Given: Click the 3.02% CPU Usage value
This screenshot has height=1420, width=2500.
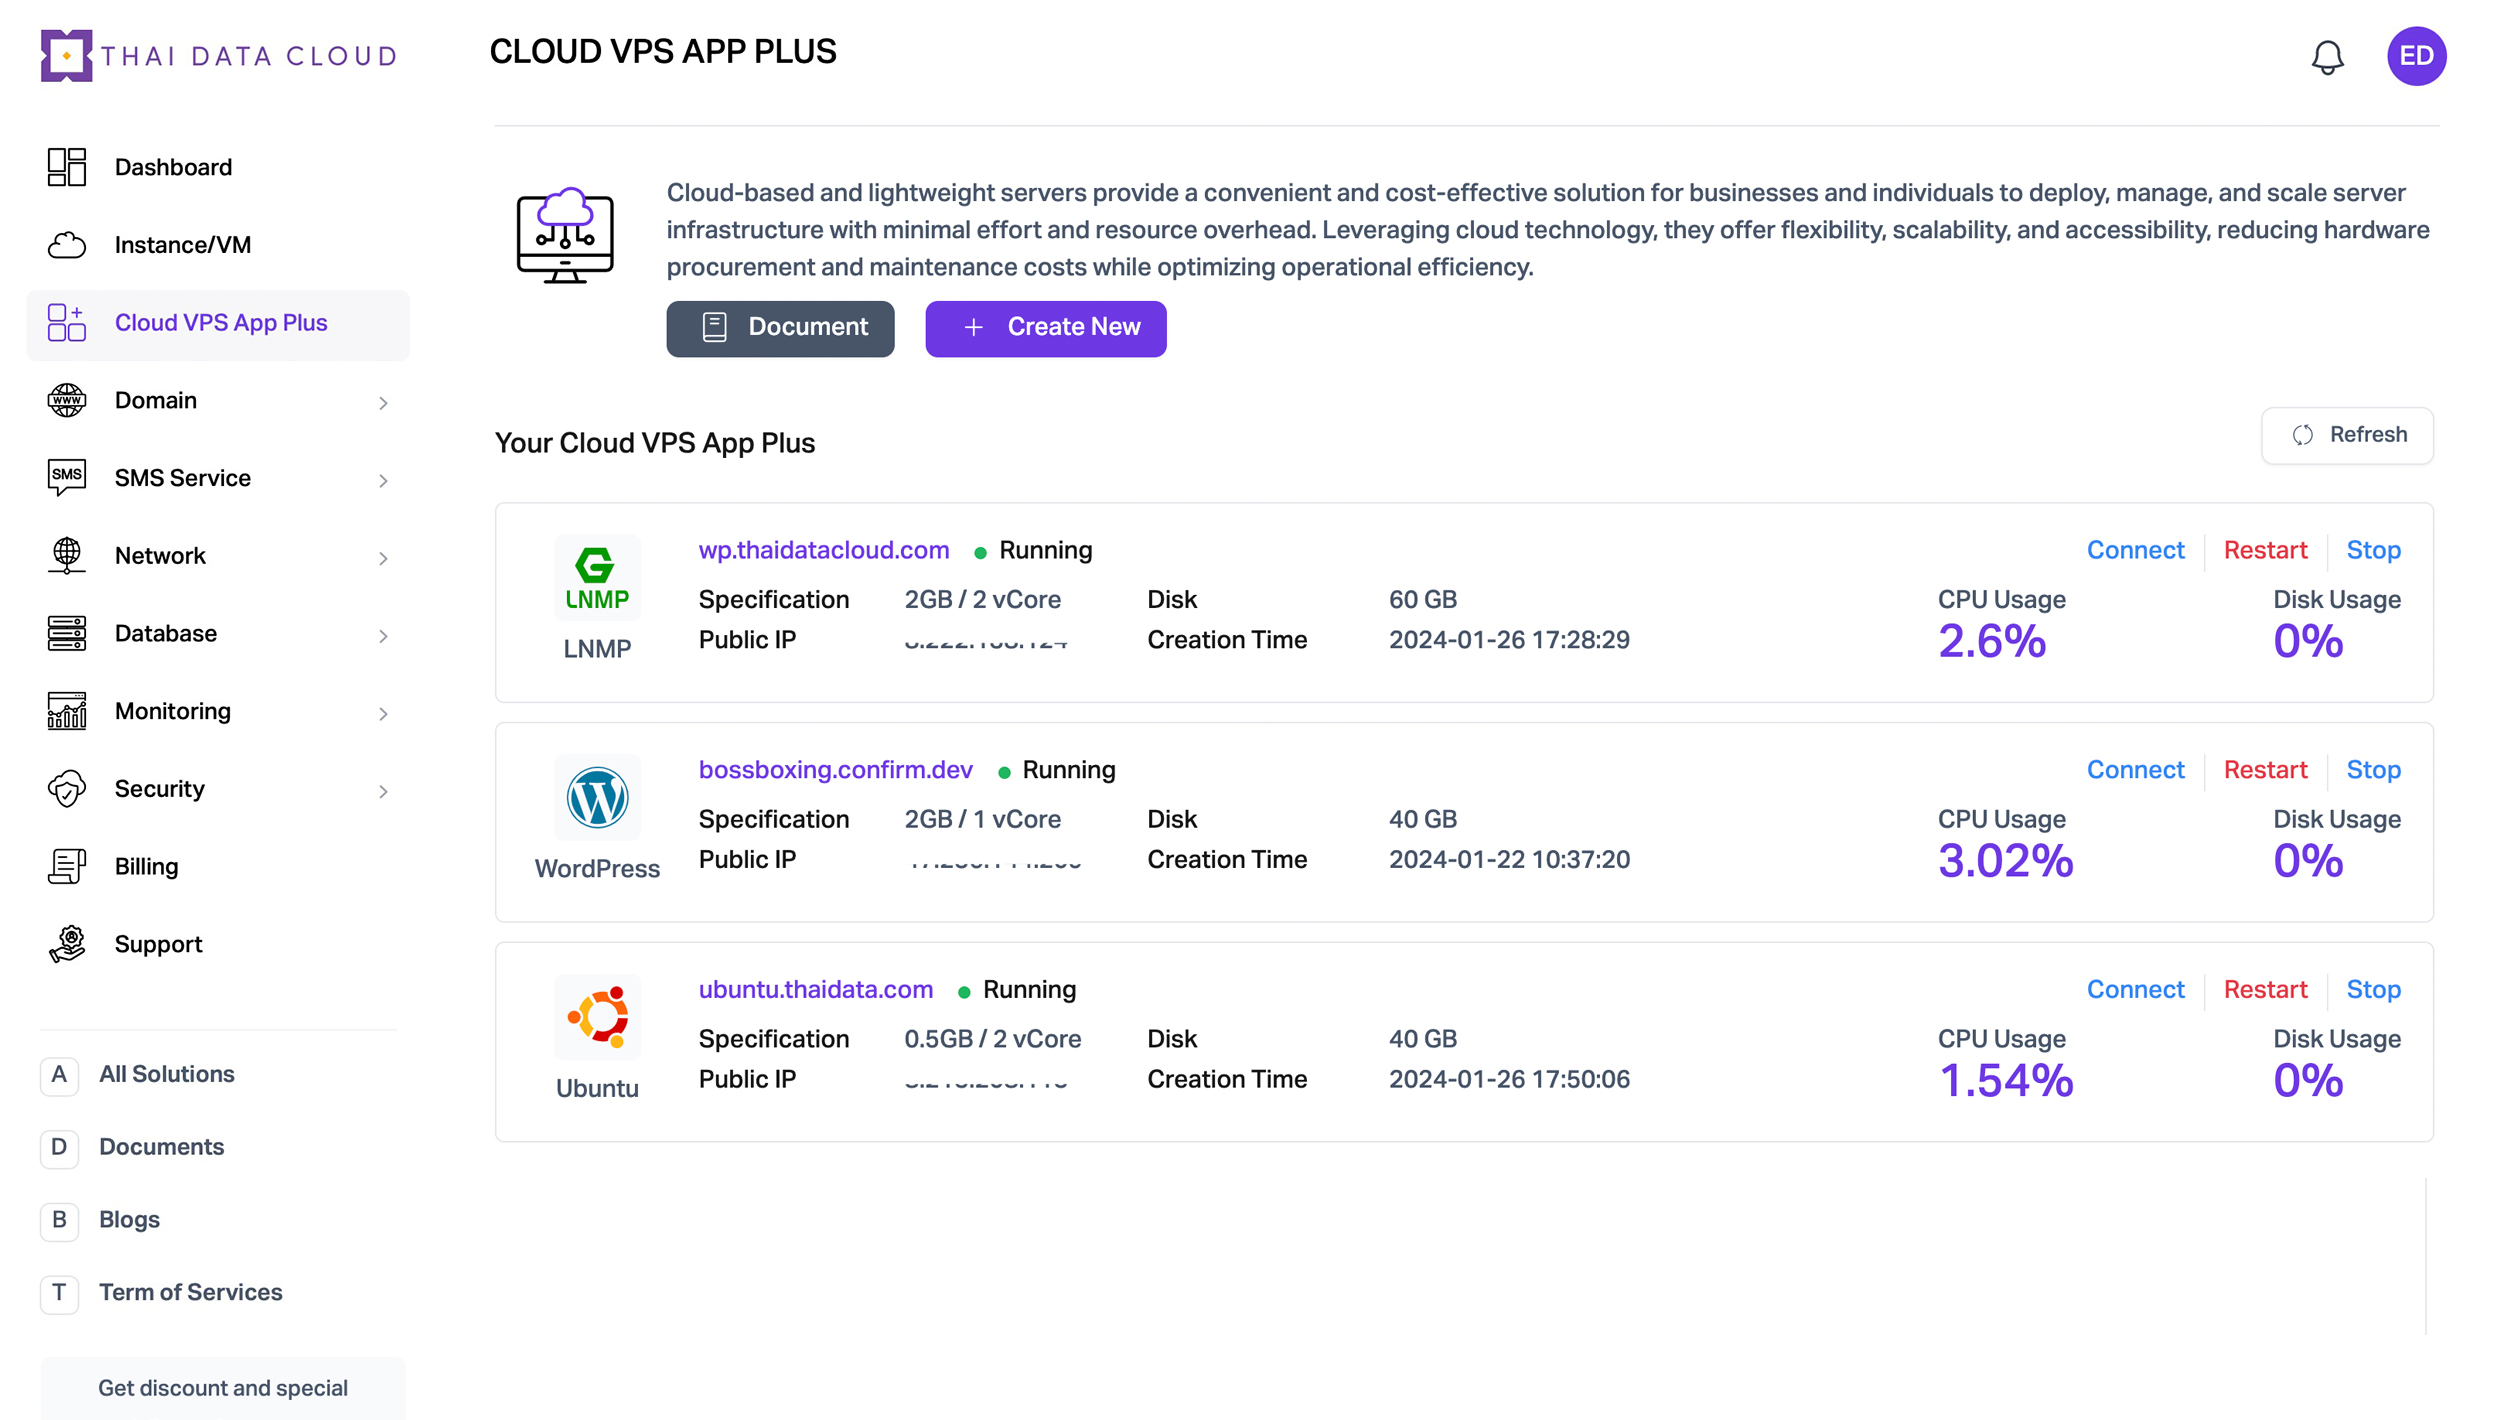Looking at the screenshot, I should point(2004,862).
